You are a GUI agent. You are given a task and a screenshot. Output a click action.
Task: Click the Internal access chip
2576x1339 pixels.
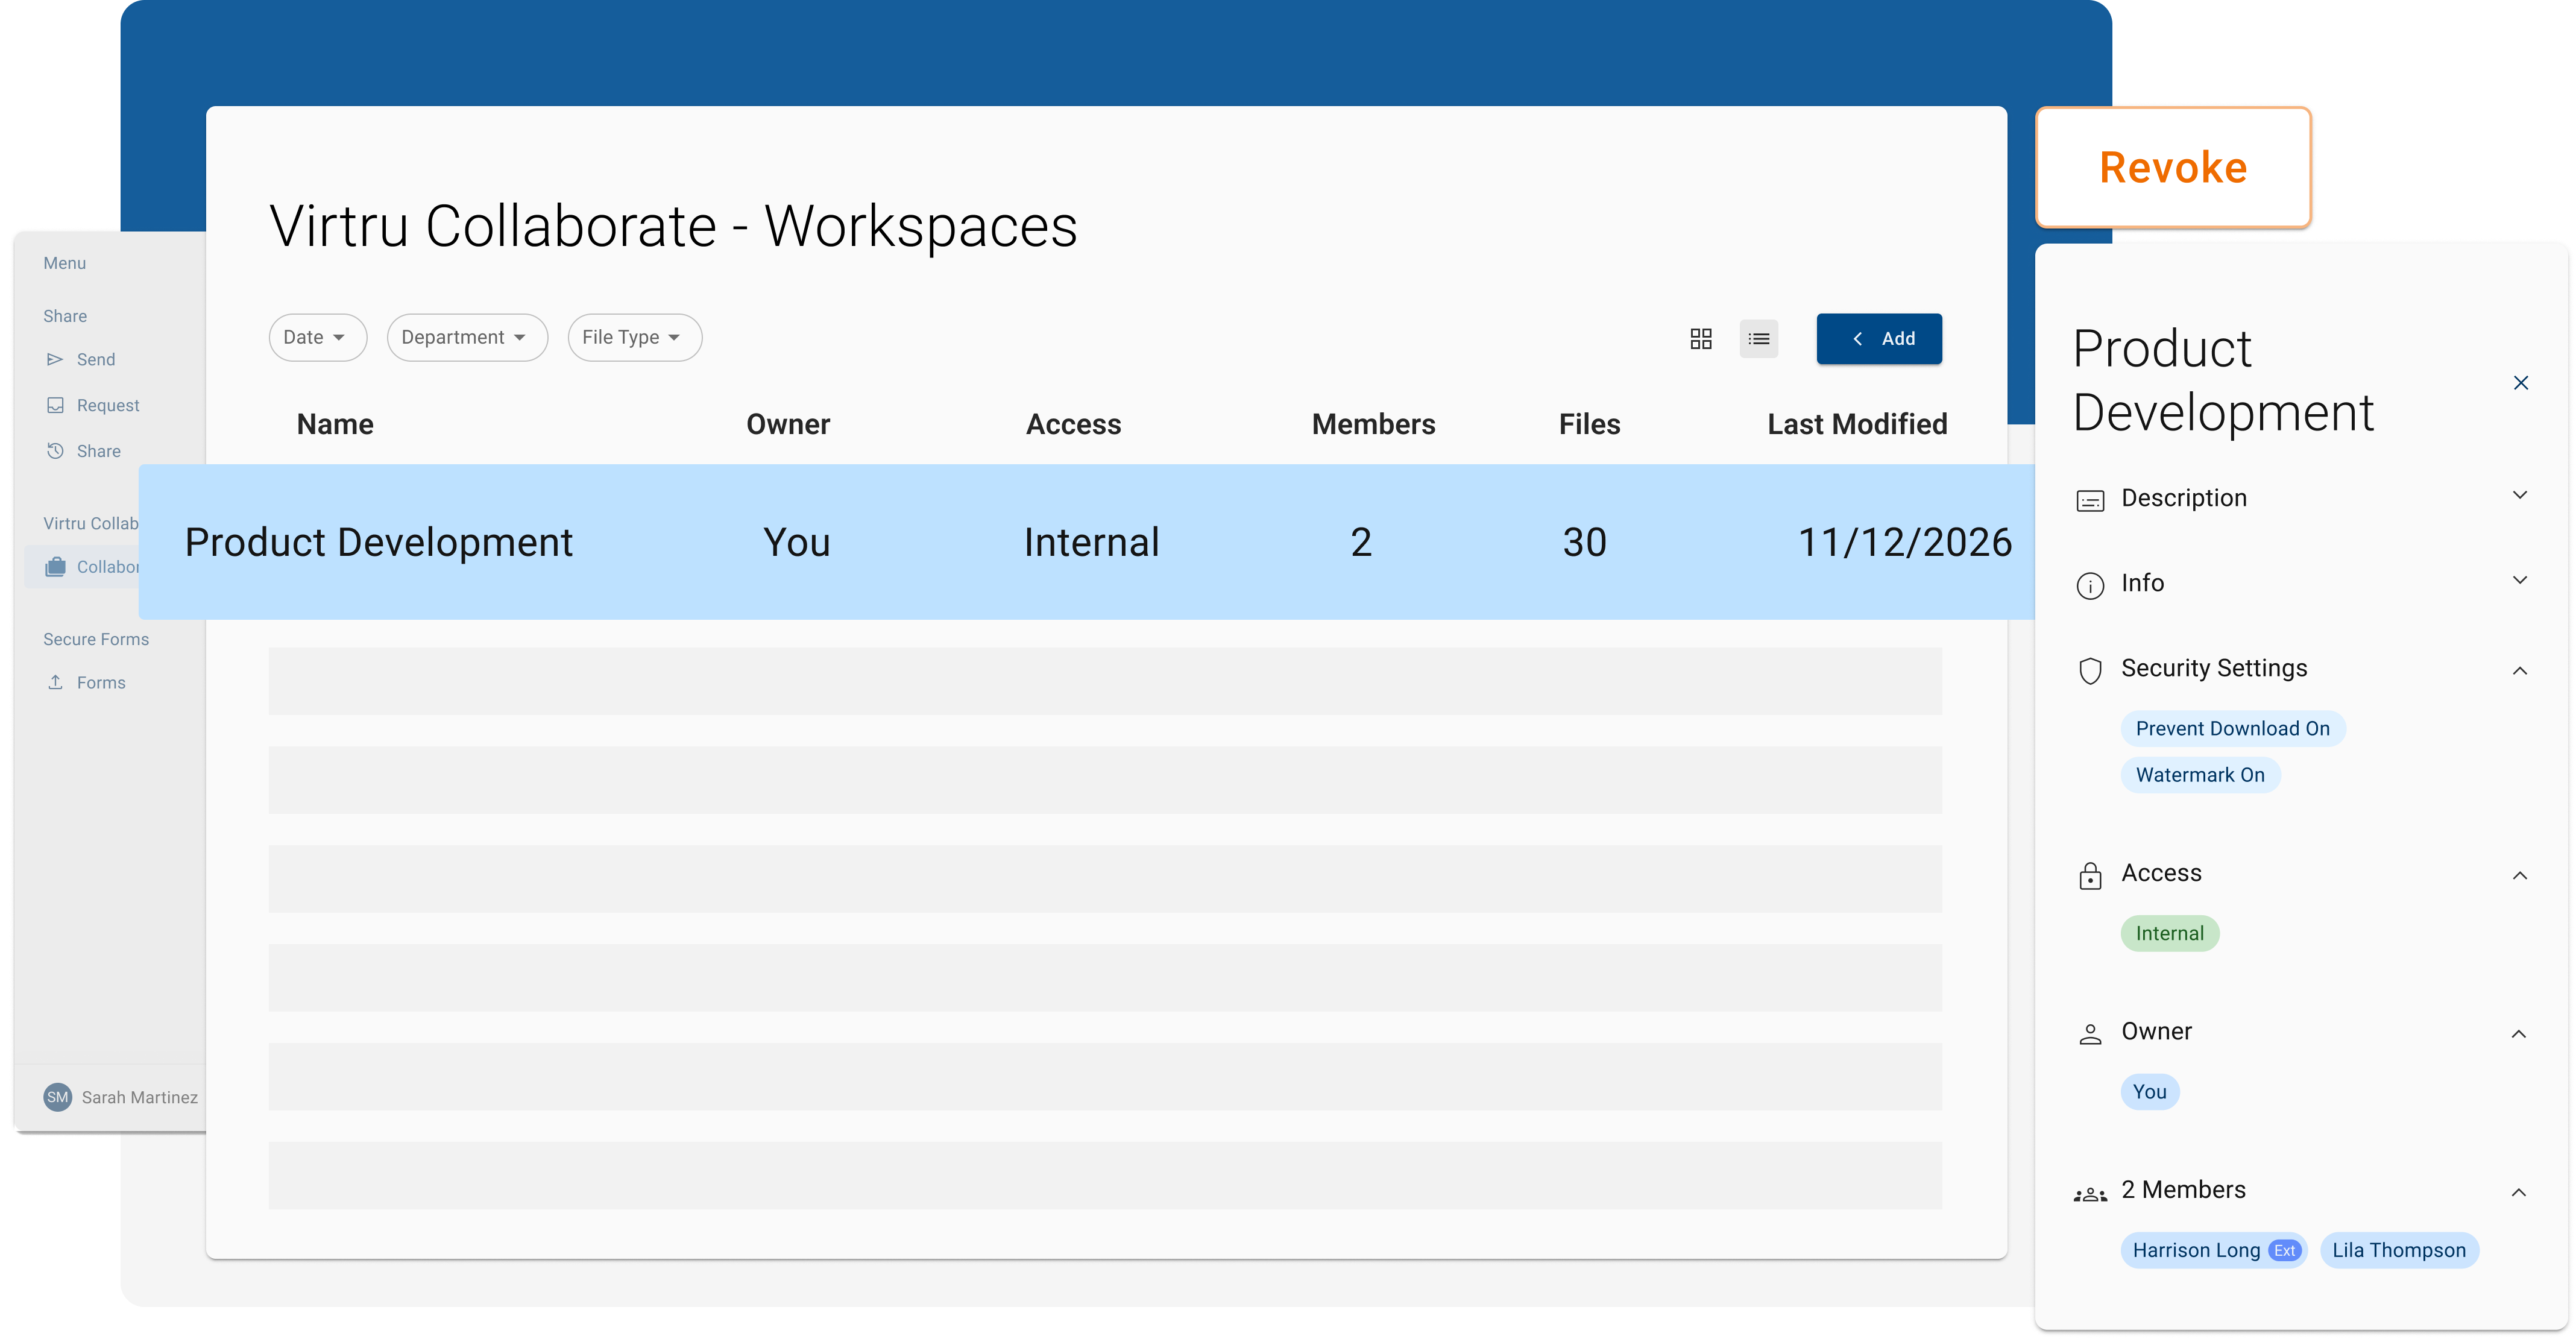[2169, 933]
